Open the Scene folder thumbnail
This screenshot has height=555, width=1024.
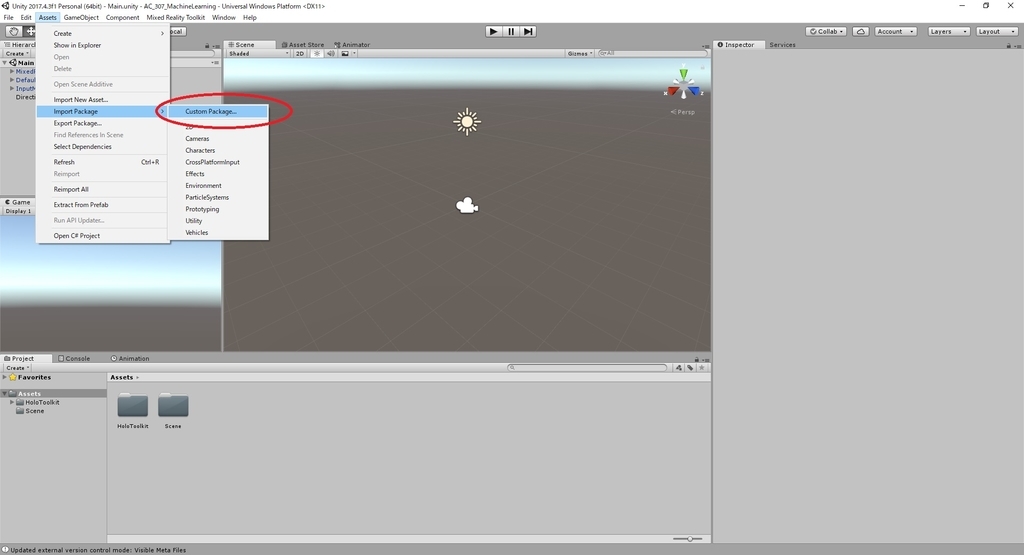tap(173, 405)
